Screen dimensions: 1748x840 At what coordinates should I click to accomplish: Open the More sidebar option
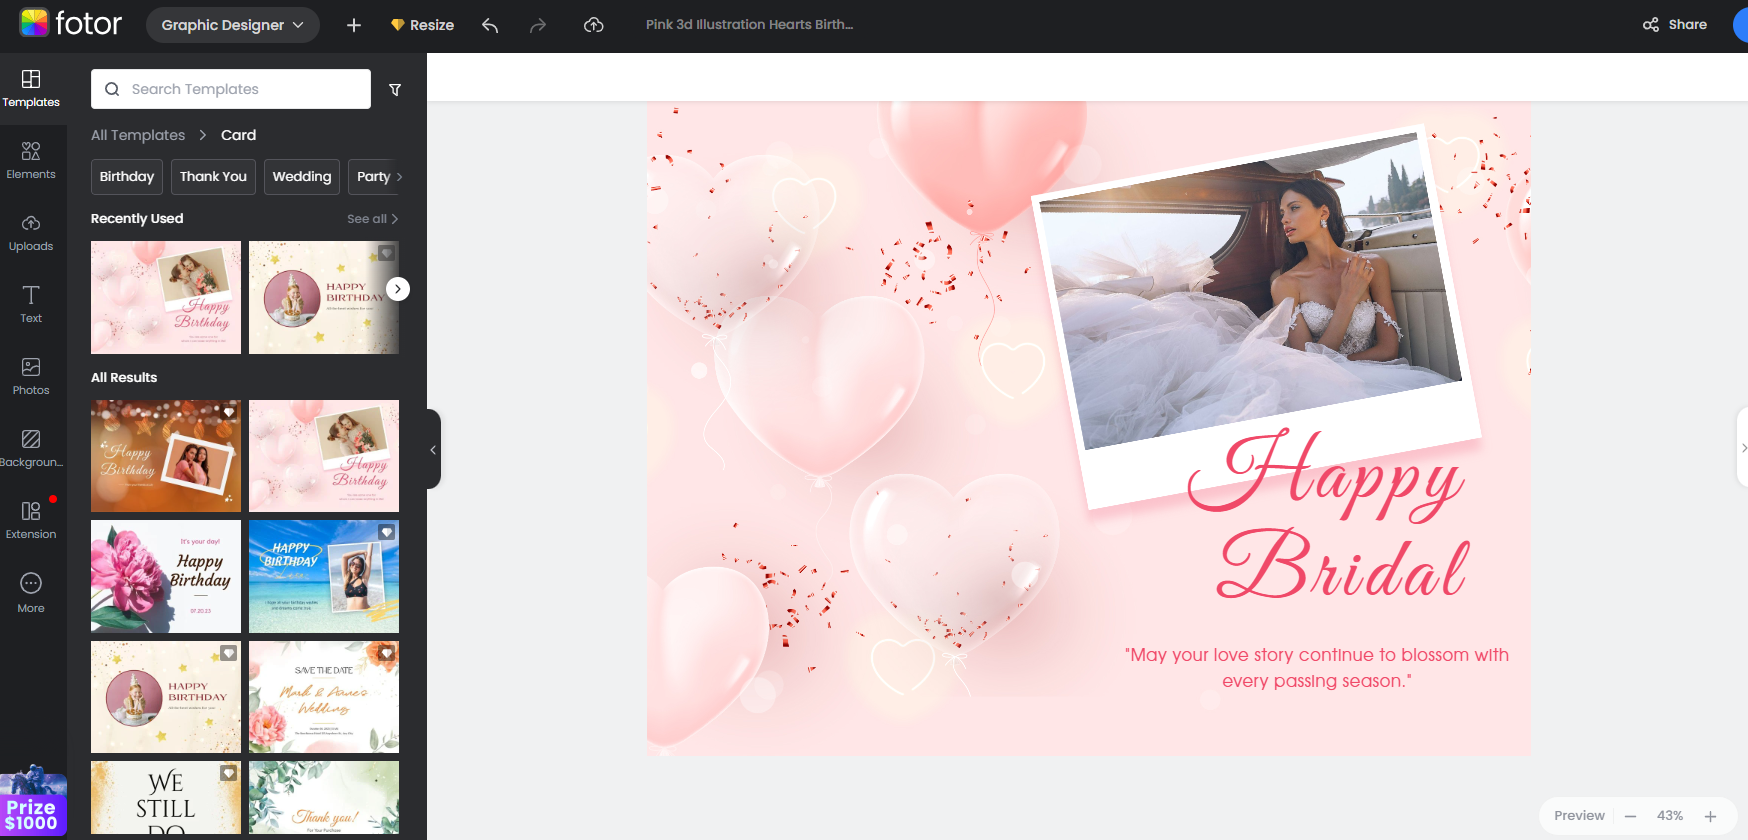pyautogui.click(x=31, y=593)
